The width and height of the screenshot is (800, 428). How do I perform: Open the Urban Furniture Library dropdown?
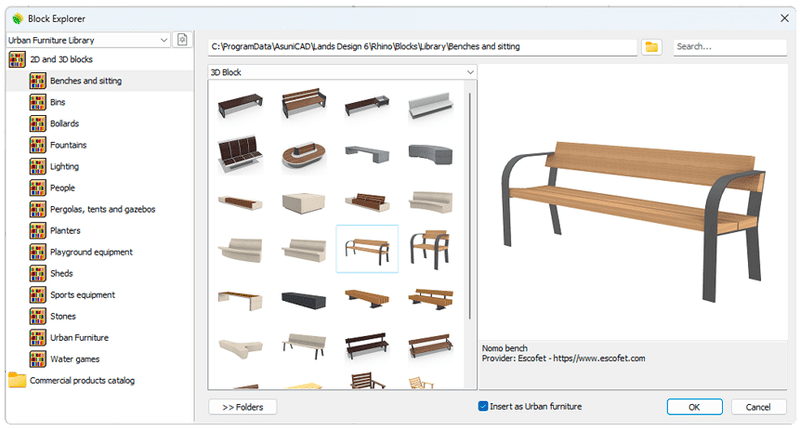tap(88, 40)
